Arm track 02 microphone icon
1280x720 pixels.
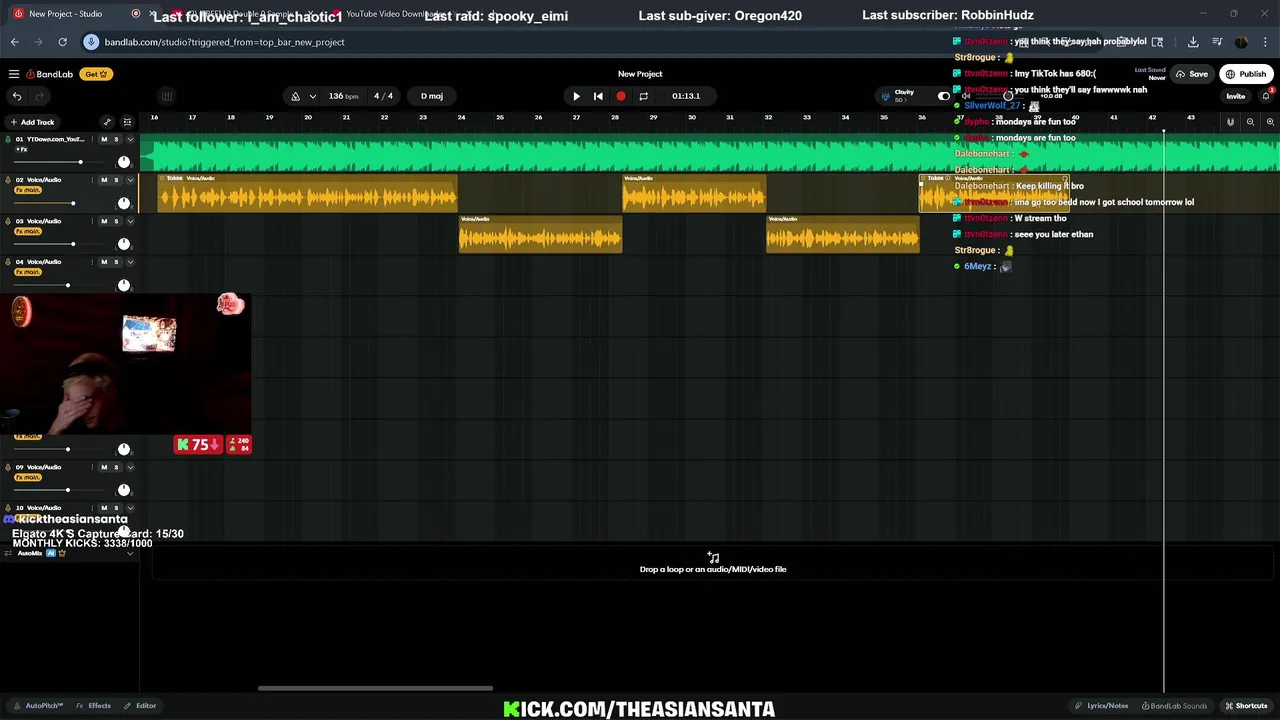click(8, 180)
